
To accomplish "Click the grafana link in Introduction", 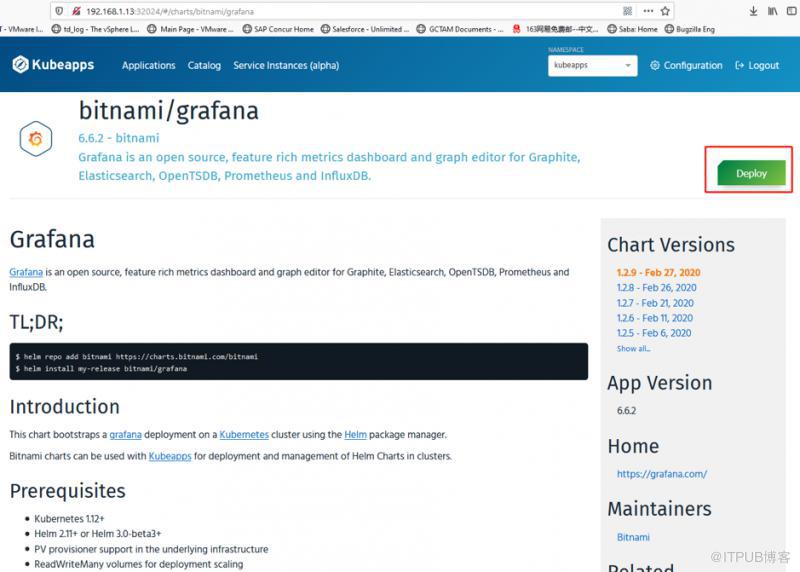I will coord(126,435).
